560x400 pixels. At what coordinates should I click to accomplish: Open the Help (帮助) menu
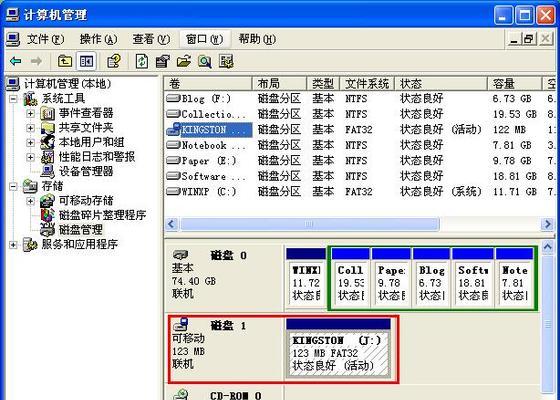click(257, 39)
